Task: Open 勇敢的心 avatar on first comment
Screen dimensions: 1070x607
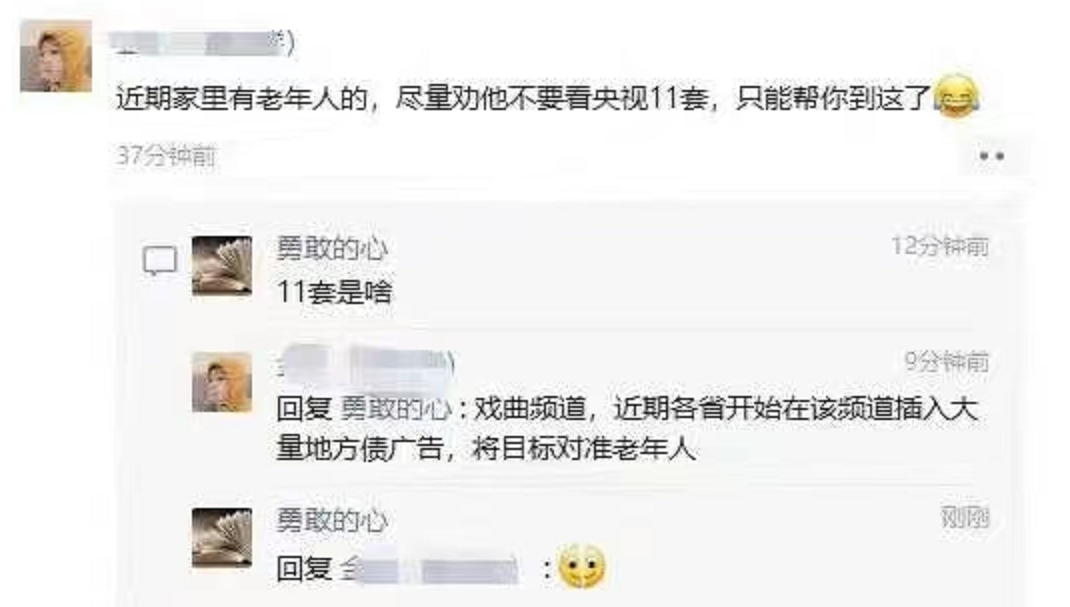Action: click(222, 265)
